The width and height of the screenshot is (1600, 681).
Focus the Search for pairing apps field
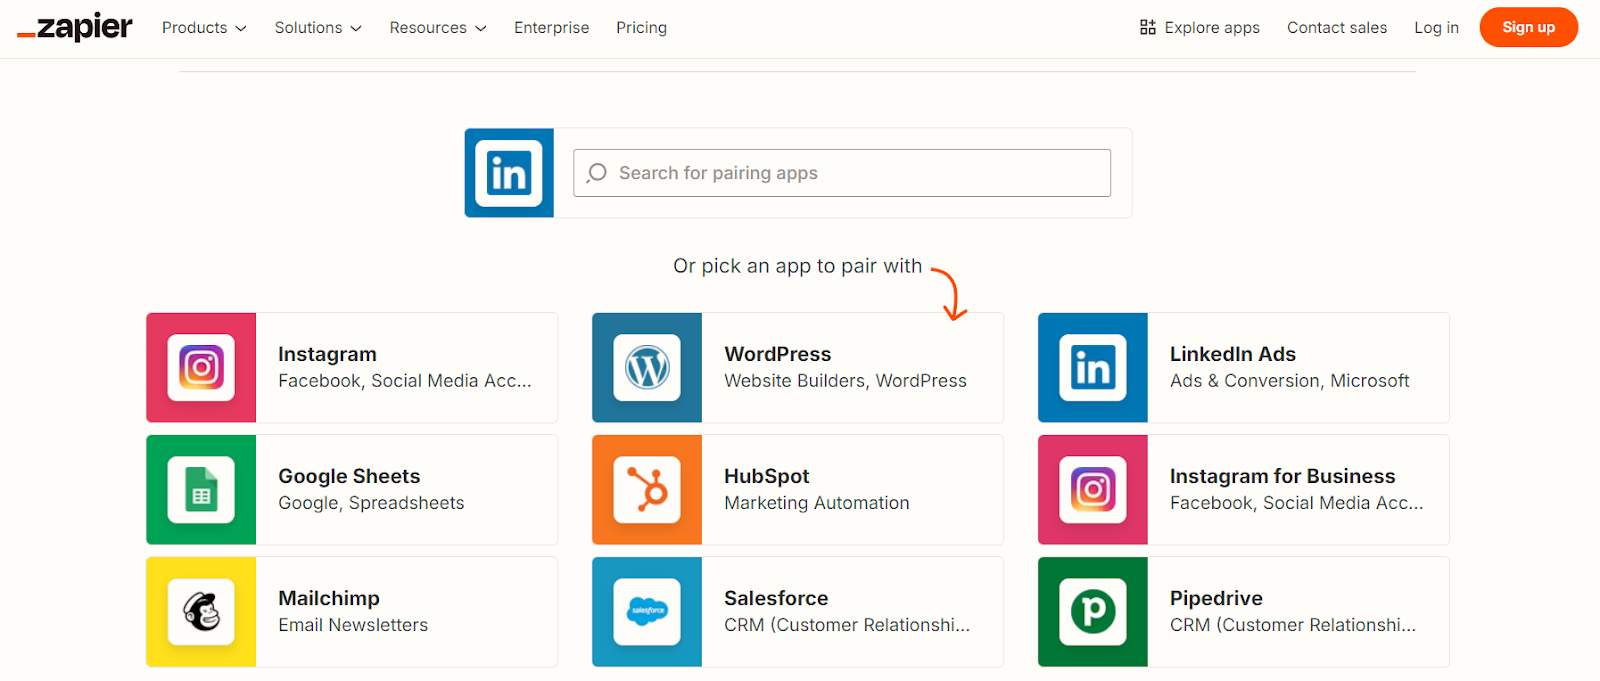(x=842, y=173)
